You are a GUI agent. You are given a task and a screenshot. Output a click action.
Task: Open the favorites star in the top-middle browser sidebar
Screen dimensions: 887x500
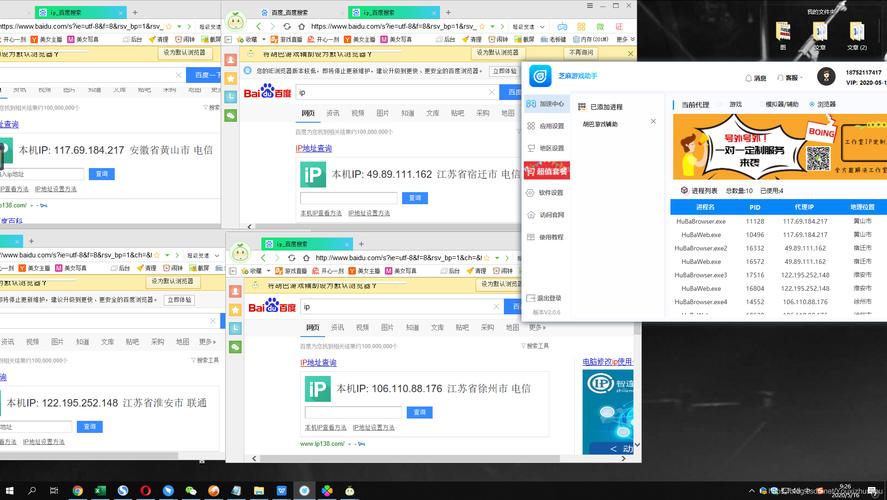tap(231, 78)
